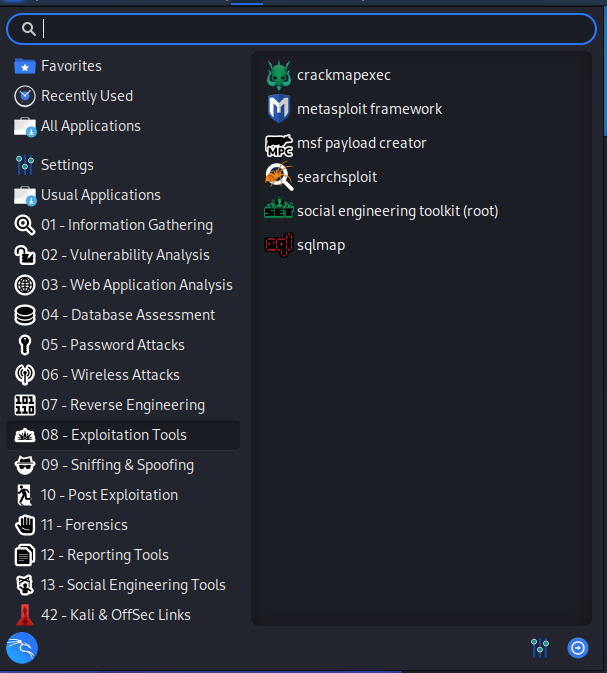Click the Vulnerability Analysis padlock icon

(x=25, y=255)
